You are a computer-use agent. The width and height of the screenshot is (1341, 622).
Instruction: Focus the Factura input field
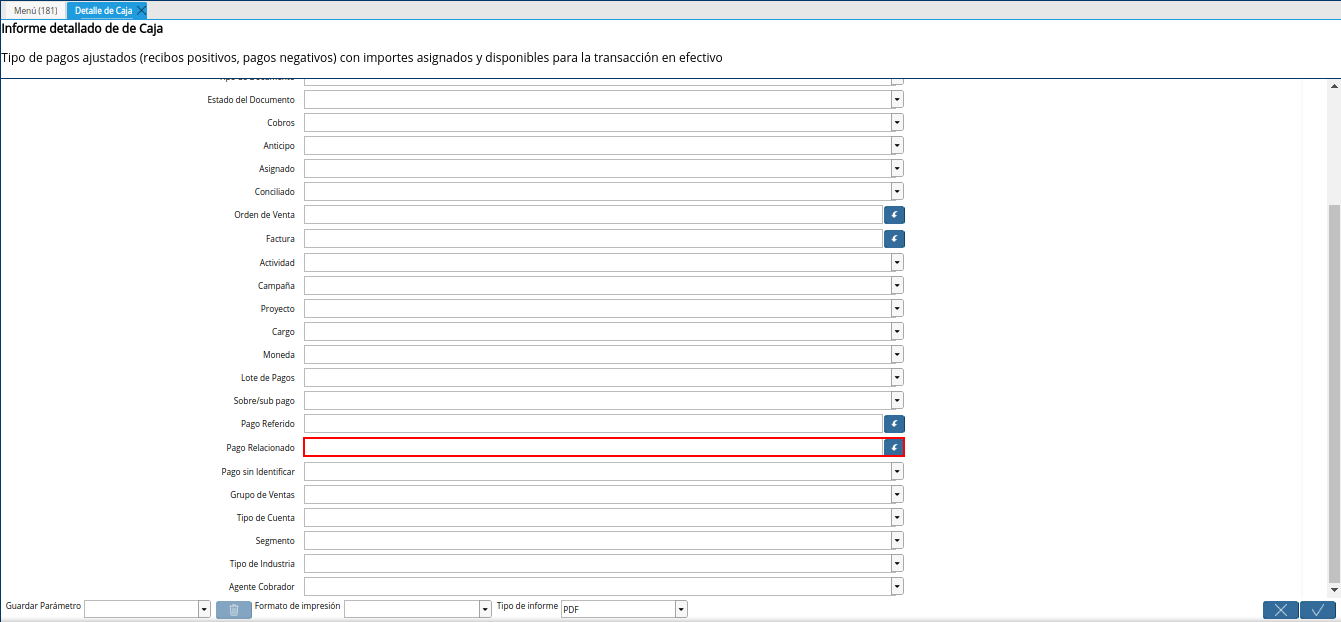(593, 239)
